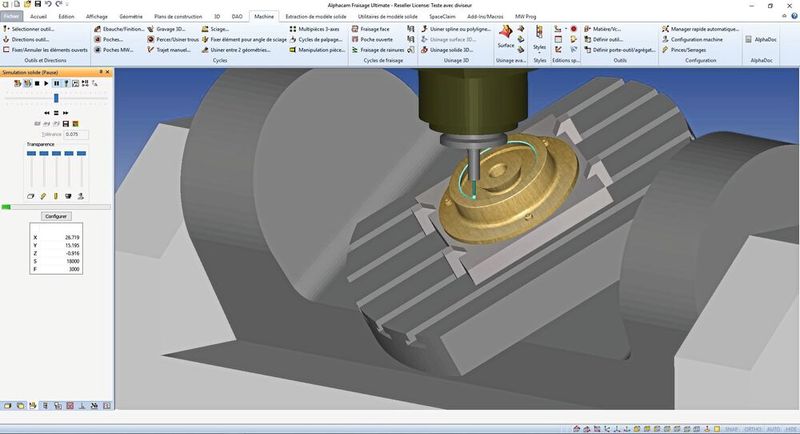Switch to the Géométrie tab
This screenshot has height=434, width=800.
pyautogui.click(x=131, y=16)
